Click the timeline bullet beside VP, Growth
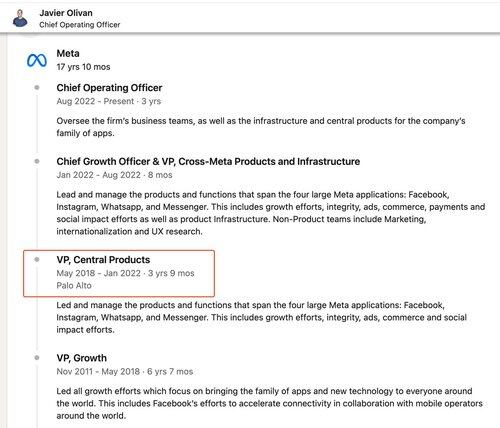 37,358
